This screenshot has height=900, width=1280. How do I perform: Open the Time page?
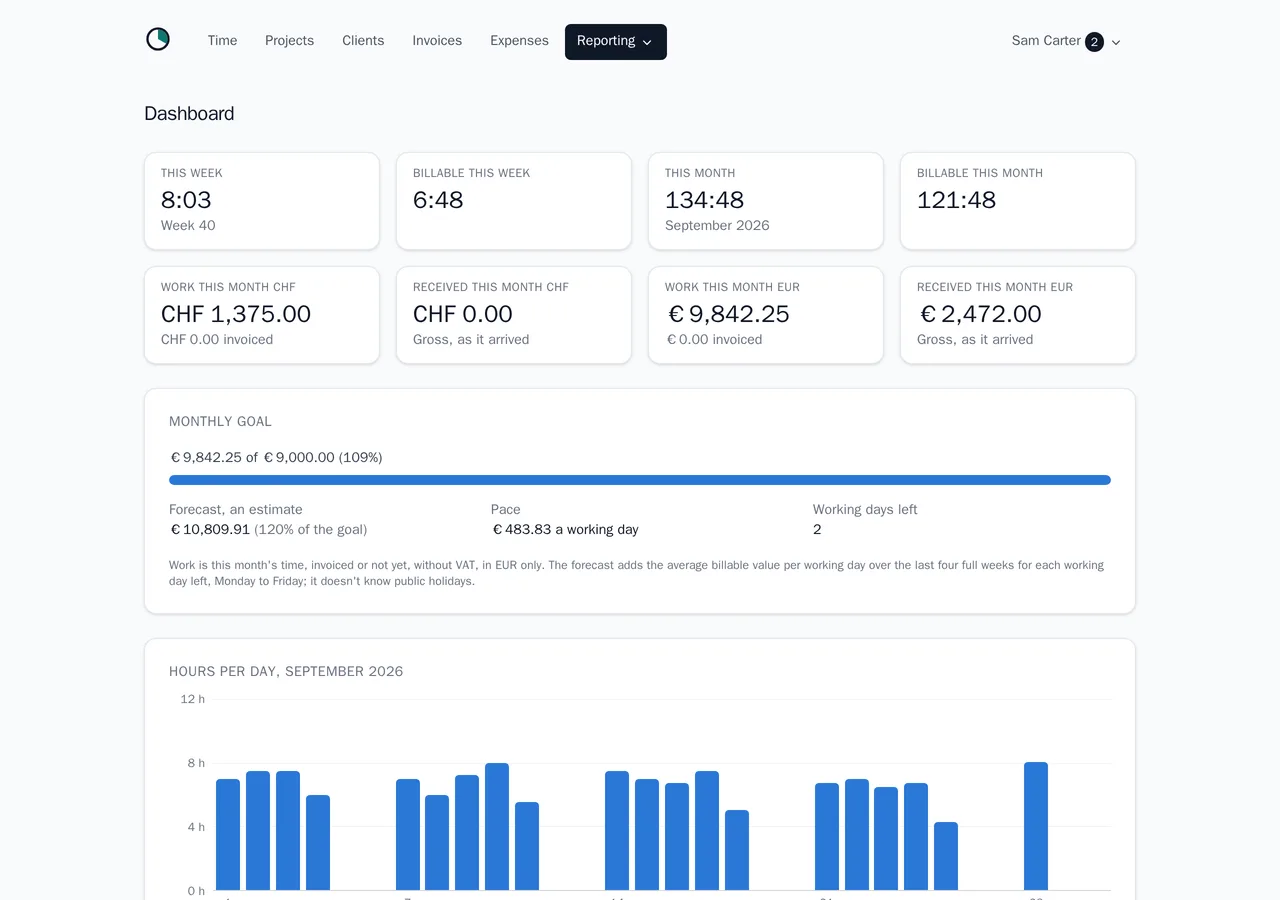coord(222,41)
